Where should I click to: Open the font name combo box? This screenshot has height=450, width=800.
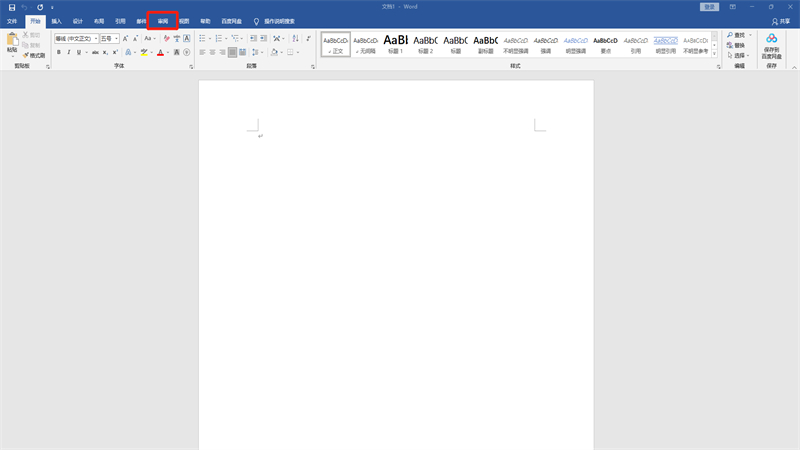(x=76, y=38)
